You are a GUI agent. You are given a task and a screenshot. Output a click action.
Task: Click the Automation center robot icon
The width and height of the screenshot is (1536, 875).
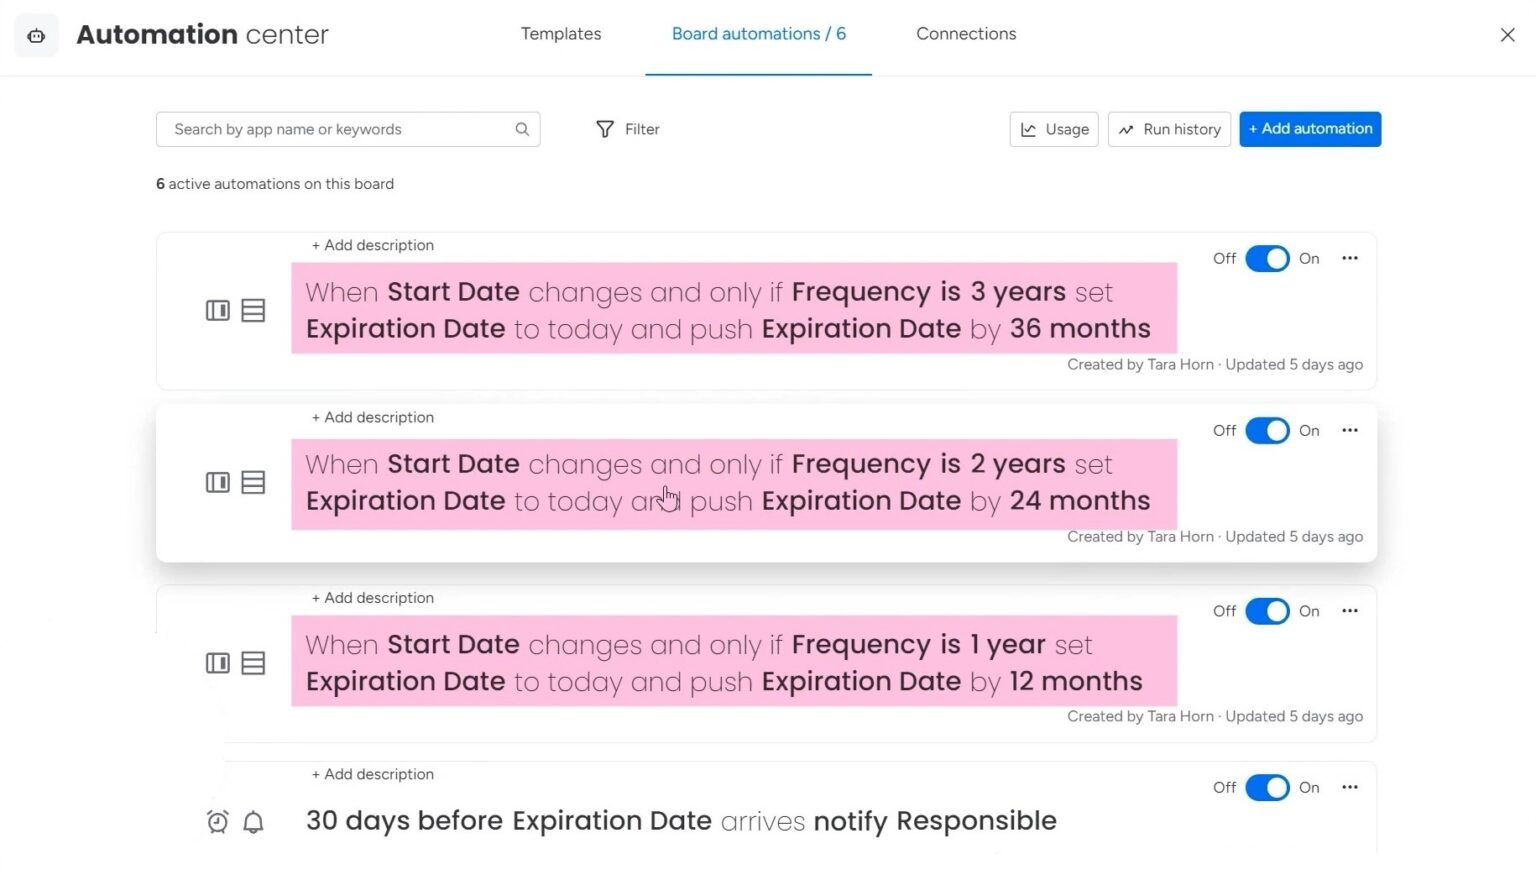tap(36, 35)
